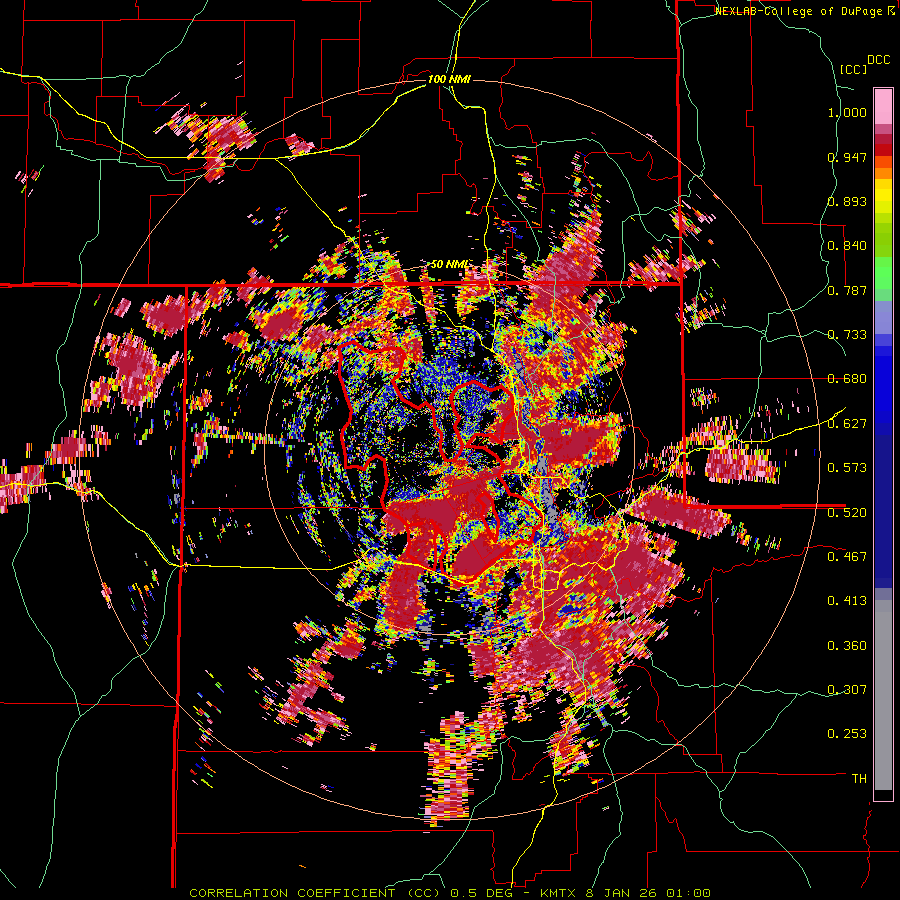Image resolution: width=900 pixels, height=900 pixels.
Task: Click the 0.307 value on color scale
Action: [847, 690]
